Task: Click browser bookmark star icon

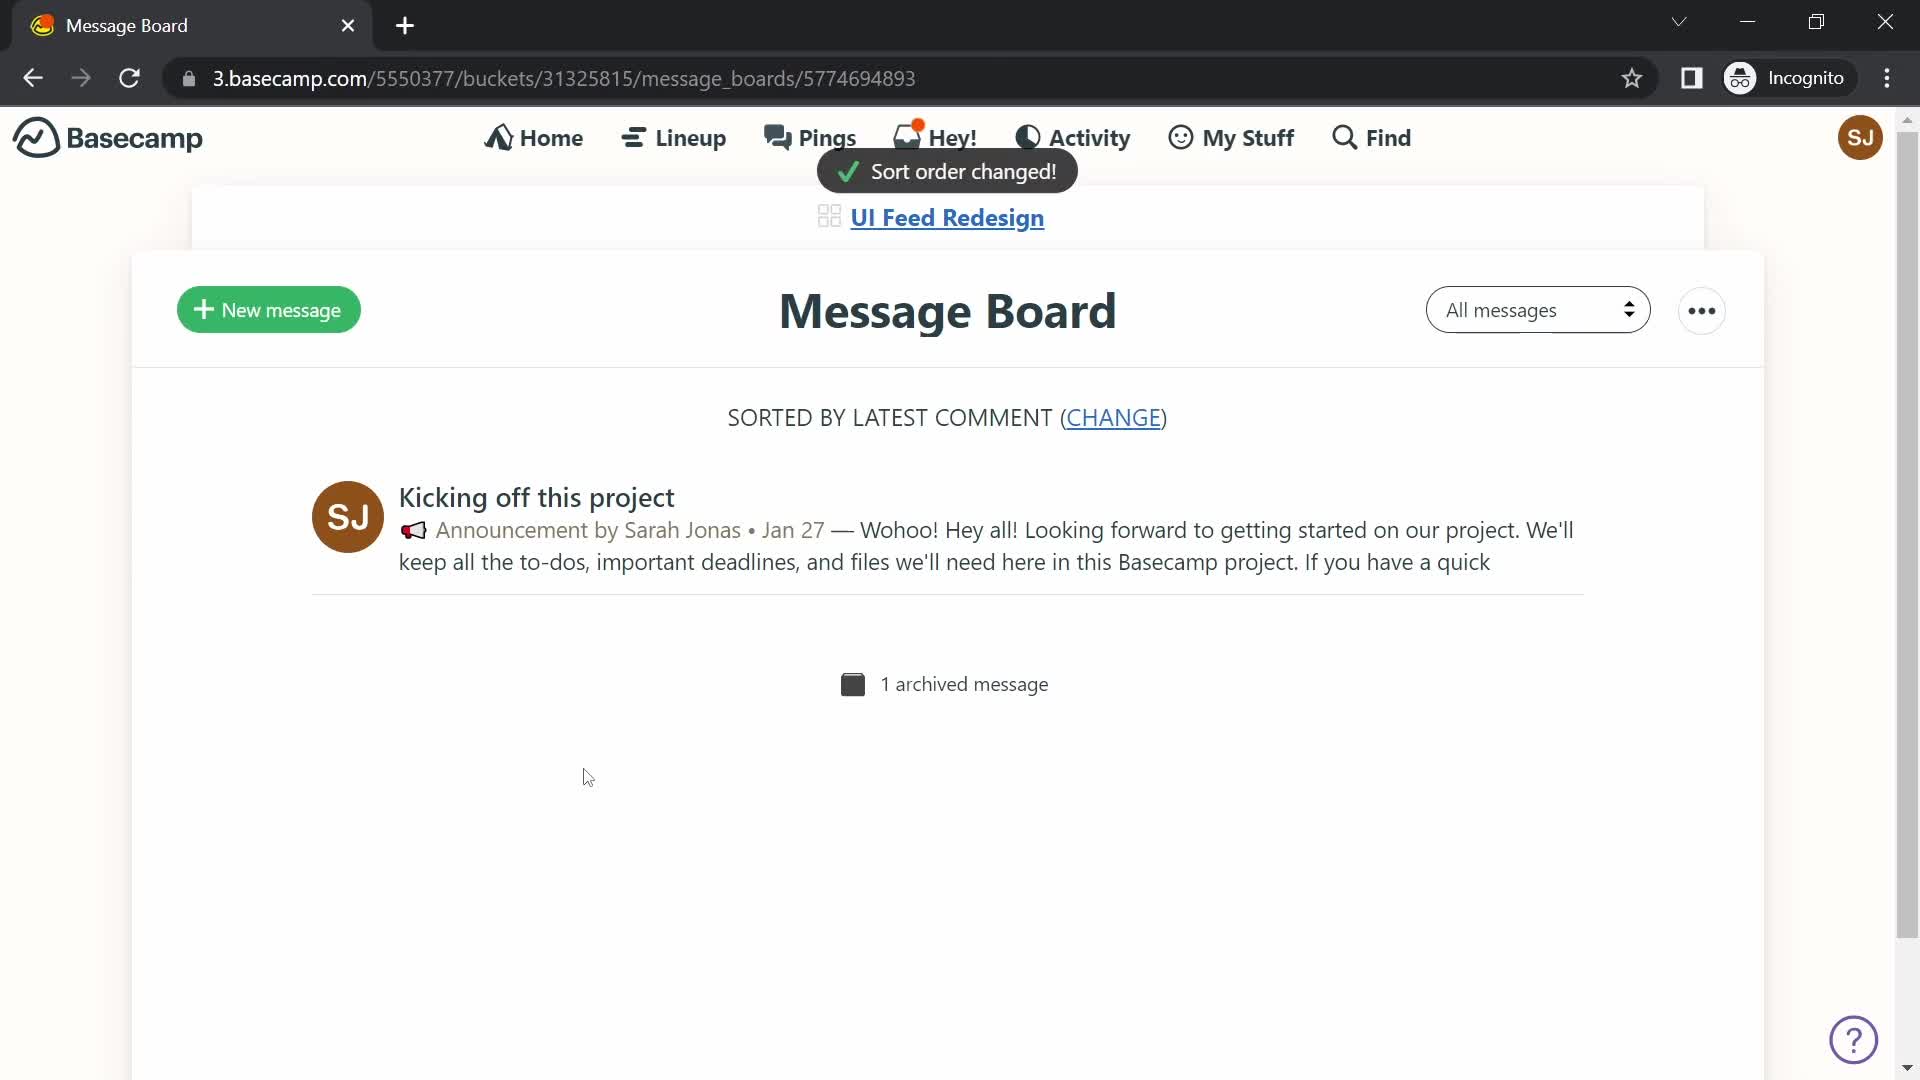Action: pos(1633,79)
